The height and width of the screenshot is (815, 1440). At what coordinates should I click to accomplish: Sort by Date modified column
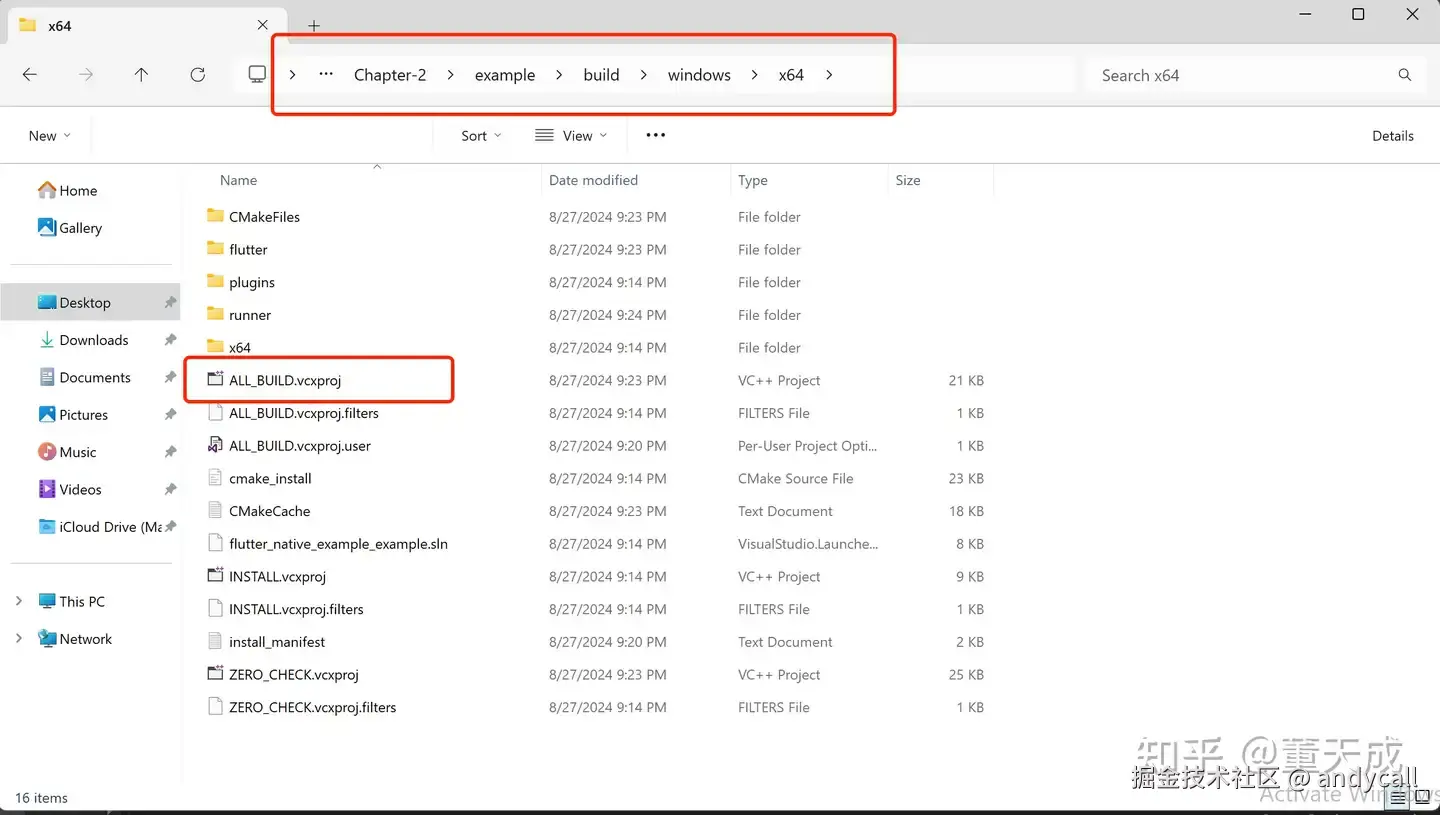click(x=593, y=180)
